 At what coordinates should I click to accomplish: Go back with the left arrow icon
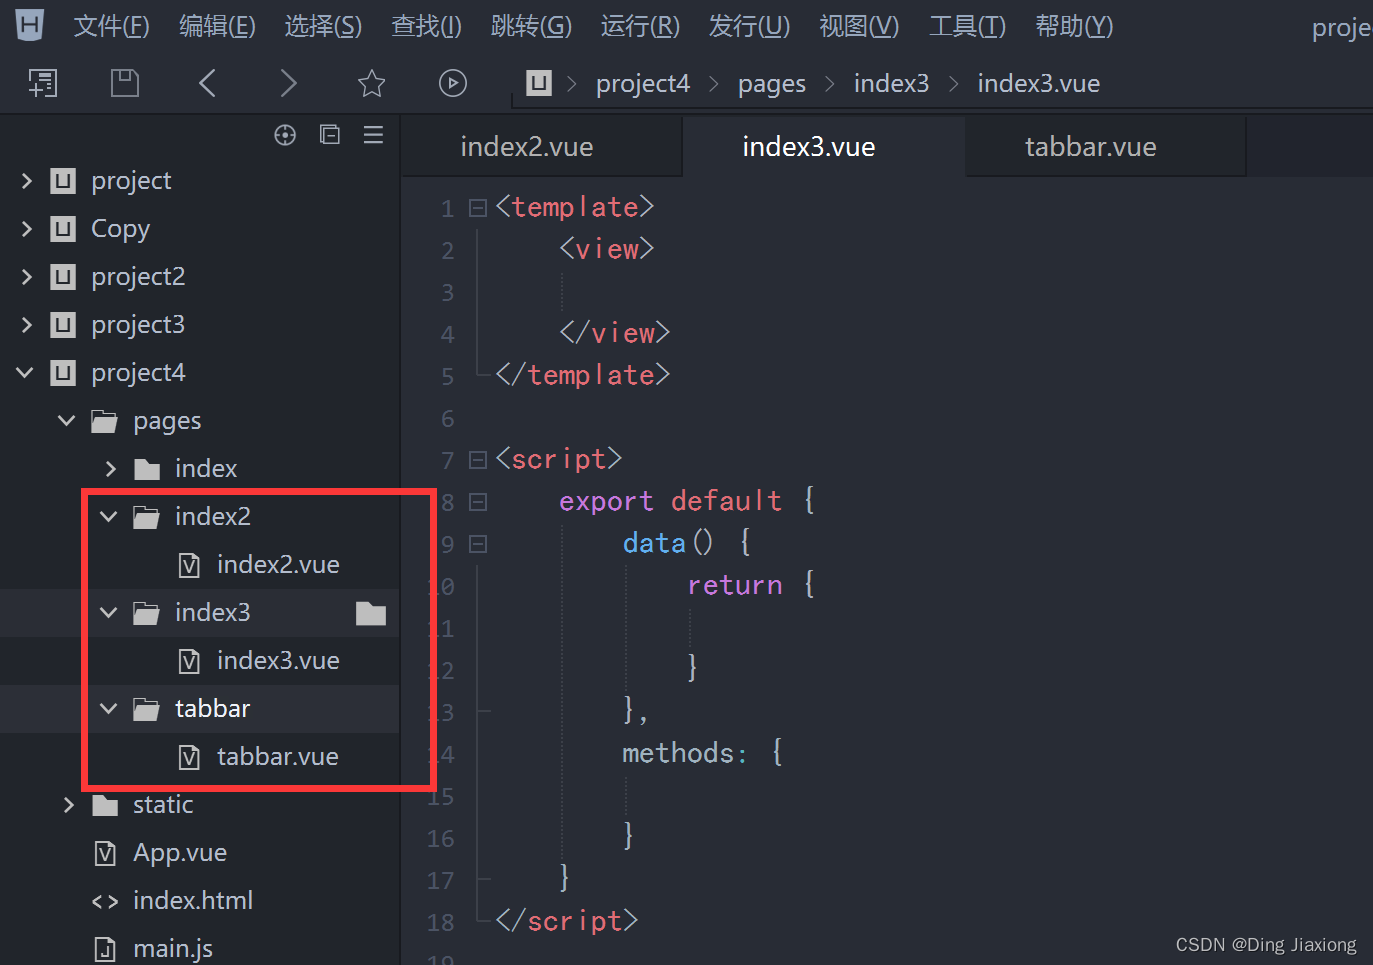(x=207, y=83)
